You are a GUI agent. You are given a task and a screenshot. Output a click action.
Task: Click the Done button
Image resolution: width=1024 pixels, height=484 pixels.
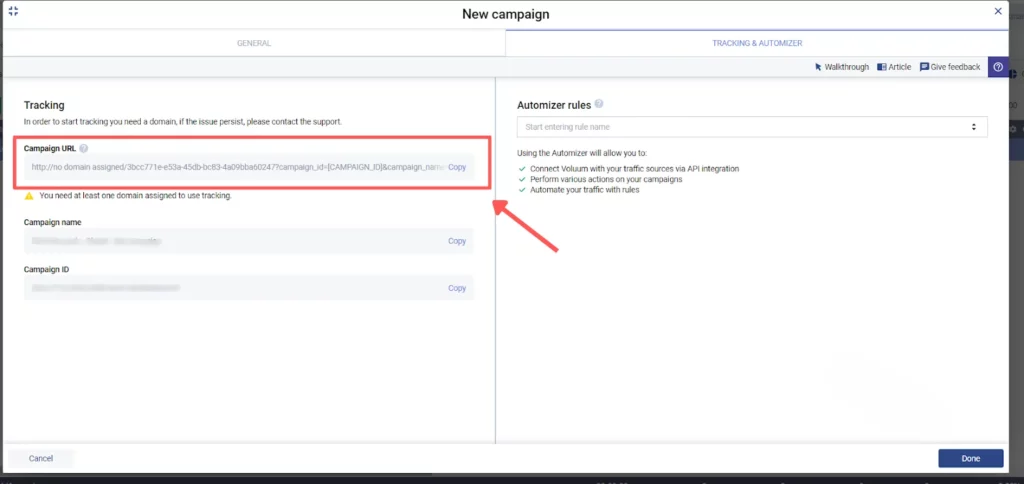click(970, 459)
